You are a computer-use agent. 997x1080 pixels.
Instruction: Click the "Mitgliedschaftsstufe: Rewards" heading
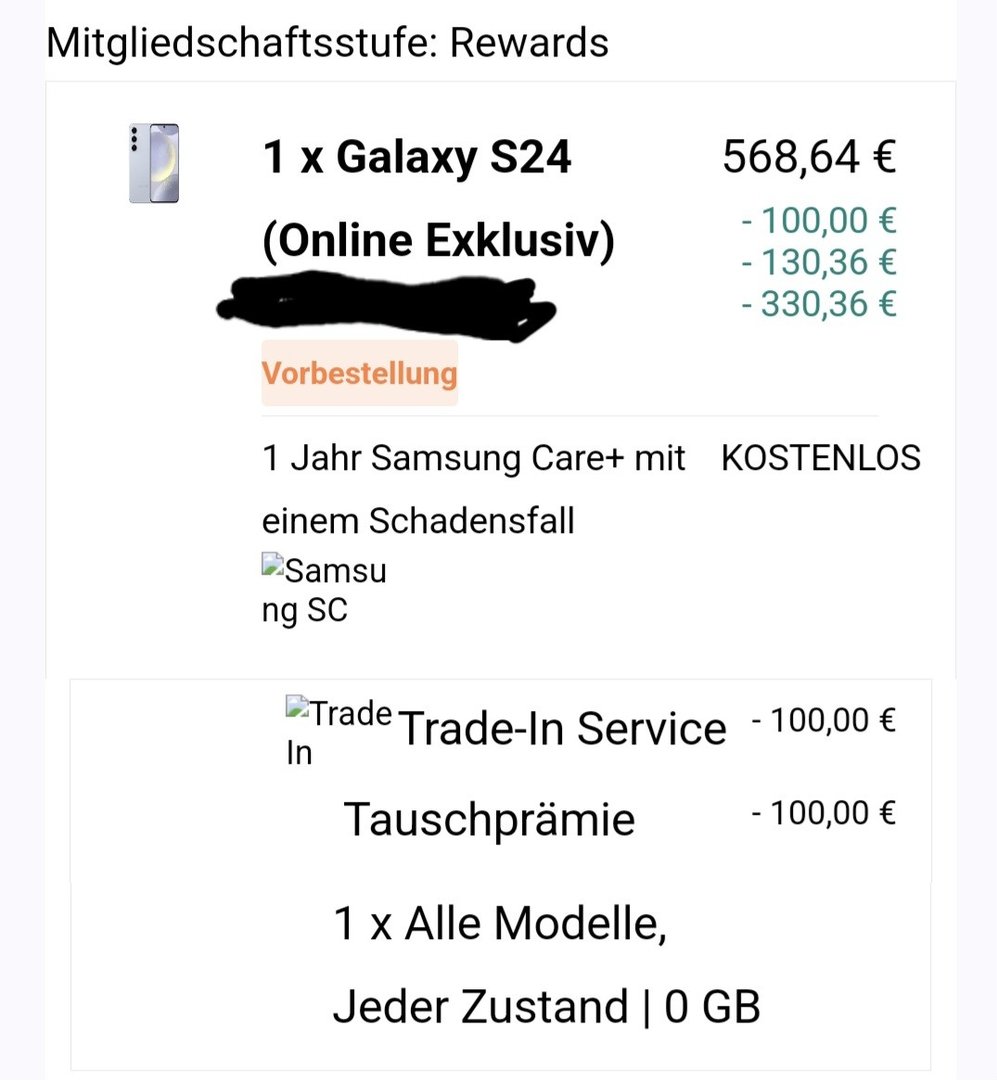click(x=327, y=43)
